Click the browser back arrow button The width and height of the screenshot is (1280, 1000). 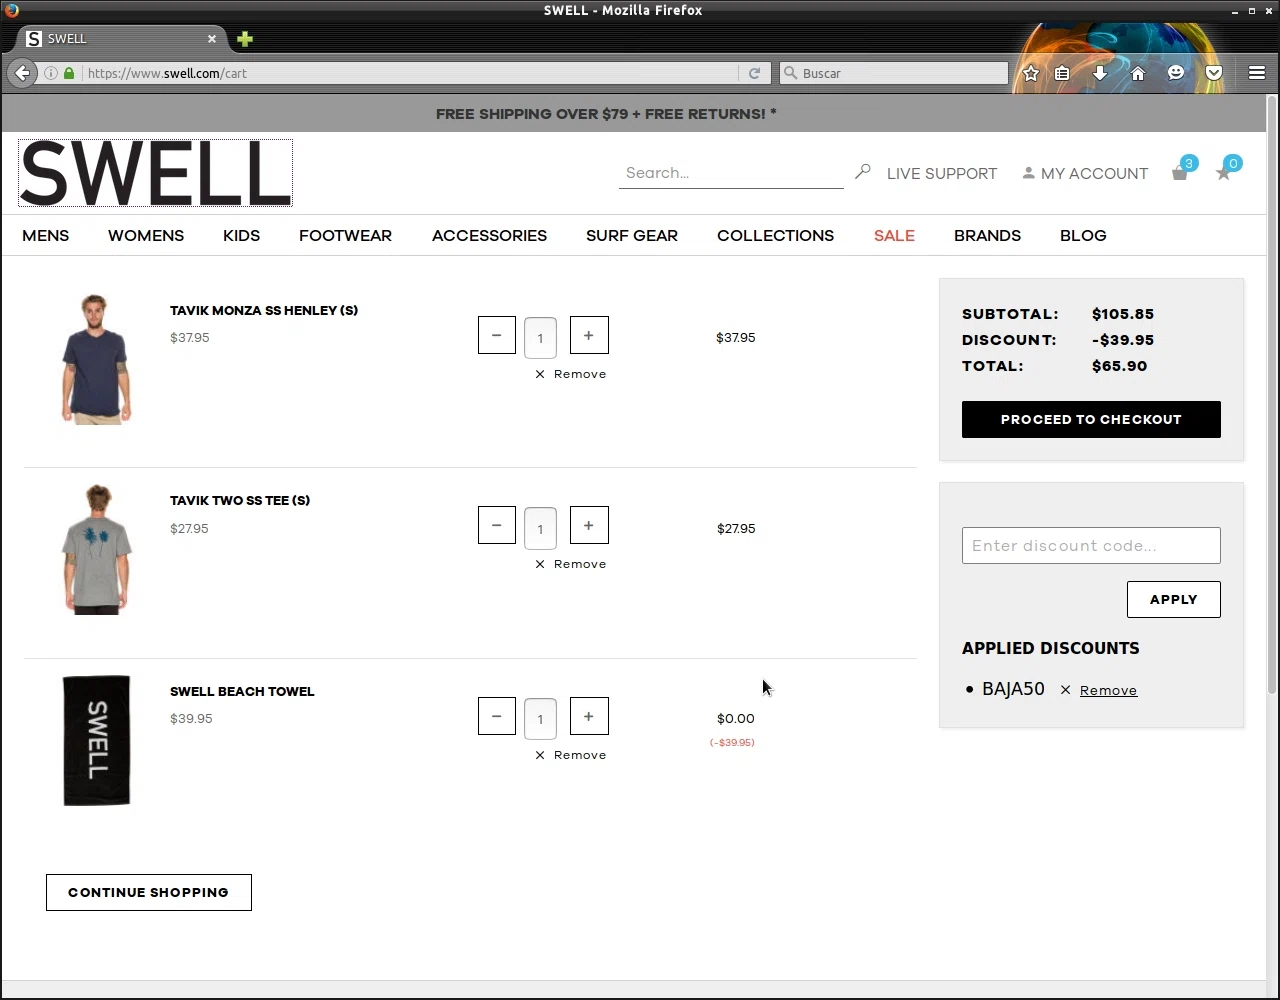pos(22,73)
